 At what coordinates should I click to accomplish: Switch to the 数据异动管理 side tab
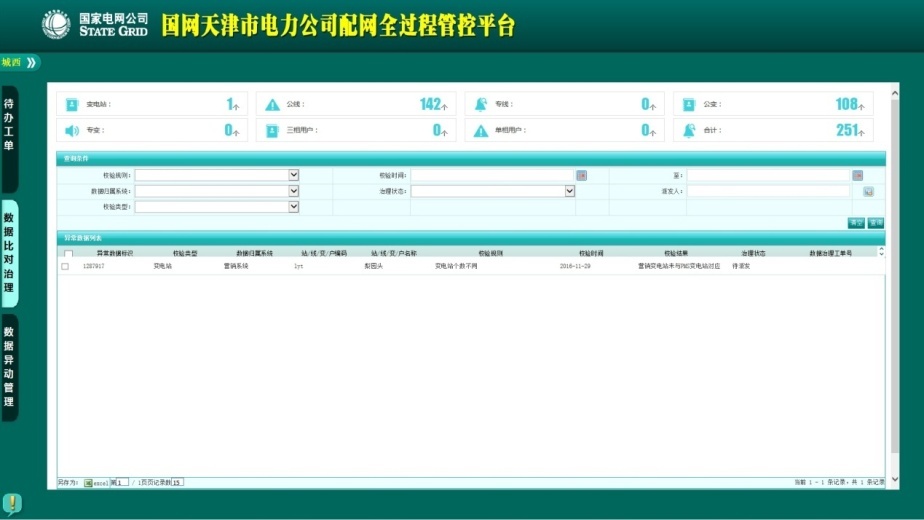[9, 367]
